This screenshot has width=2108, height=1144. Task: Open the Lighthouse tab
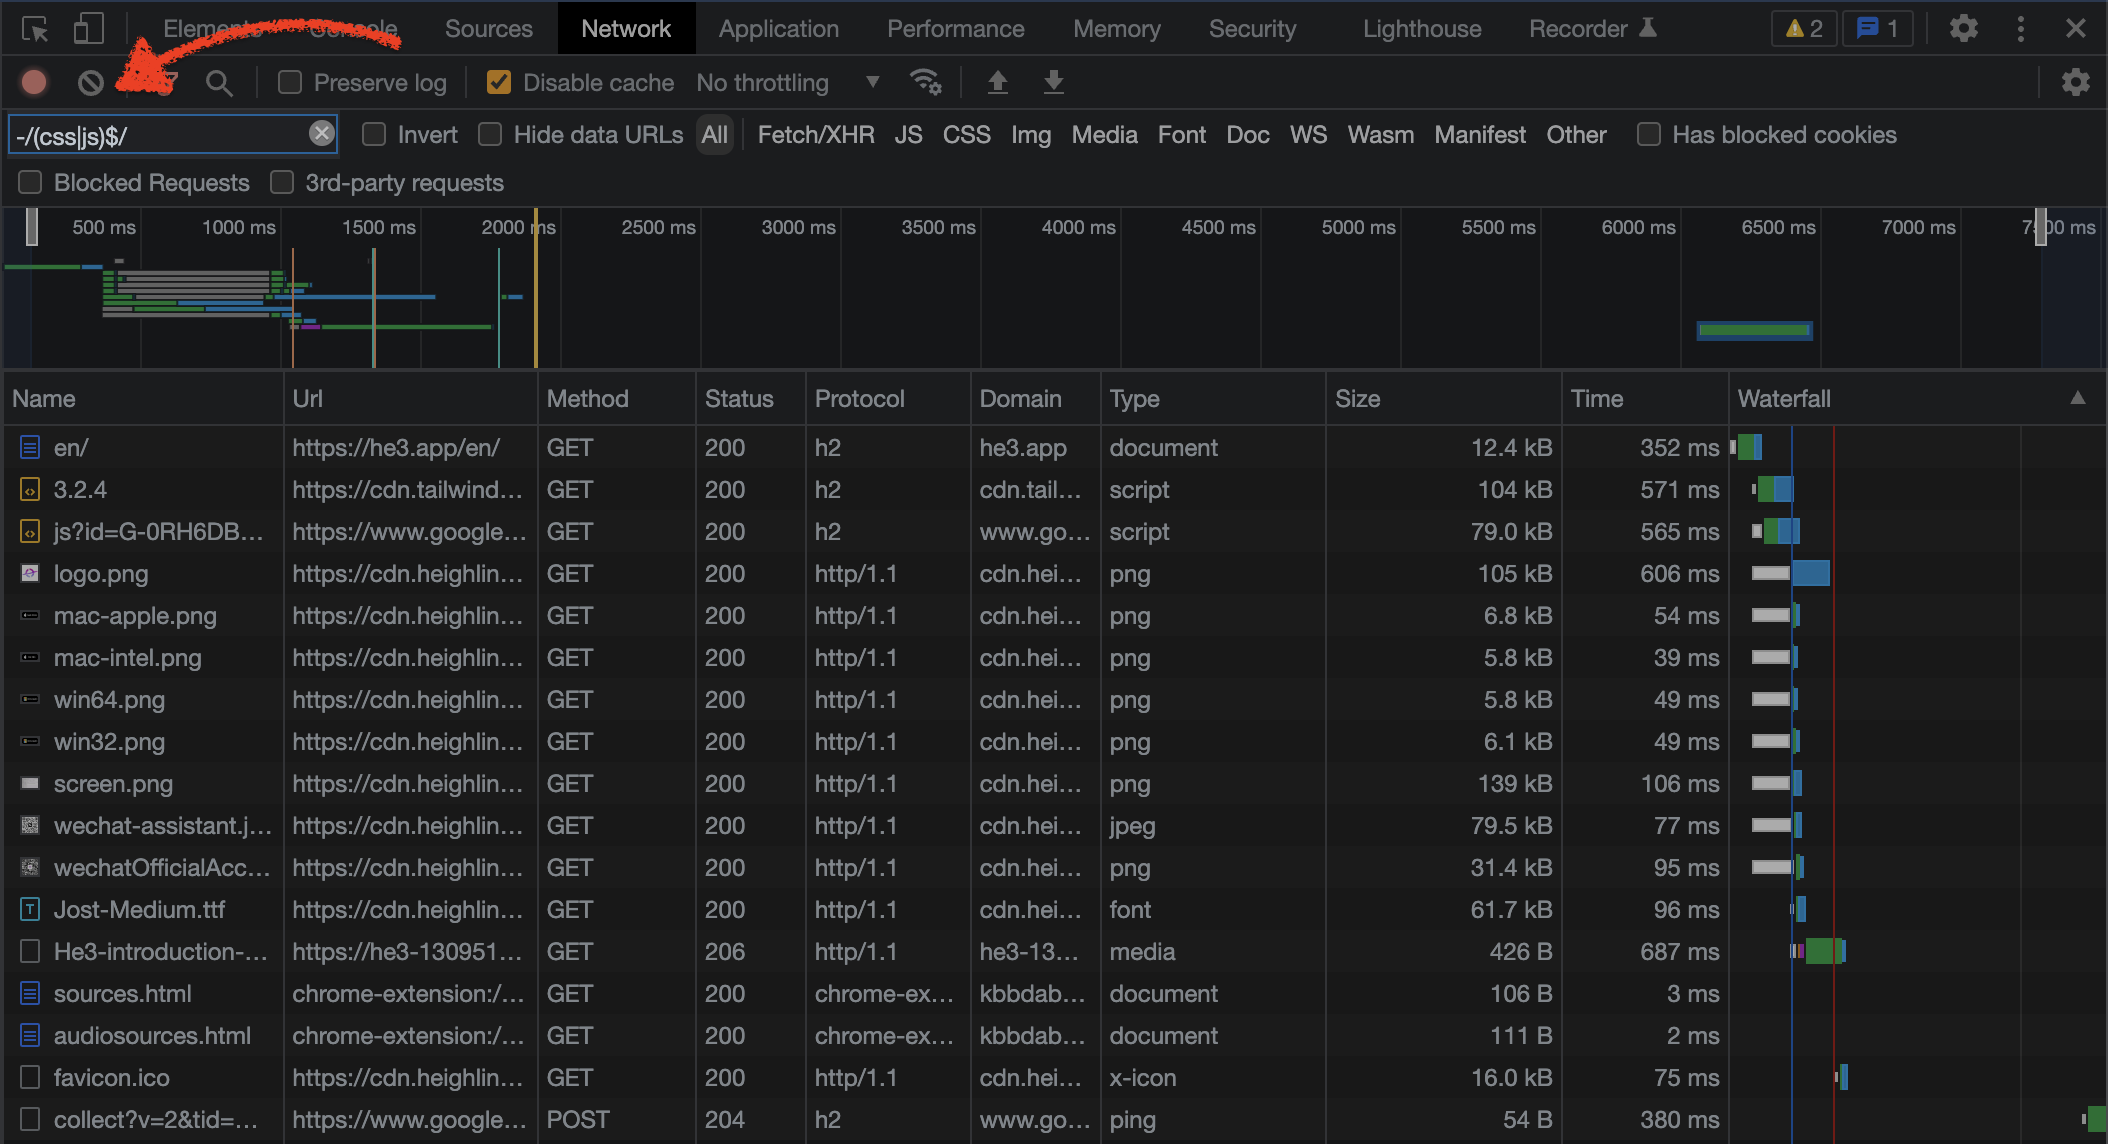point(1421,29)
